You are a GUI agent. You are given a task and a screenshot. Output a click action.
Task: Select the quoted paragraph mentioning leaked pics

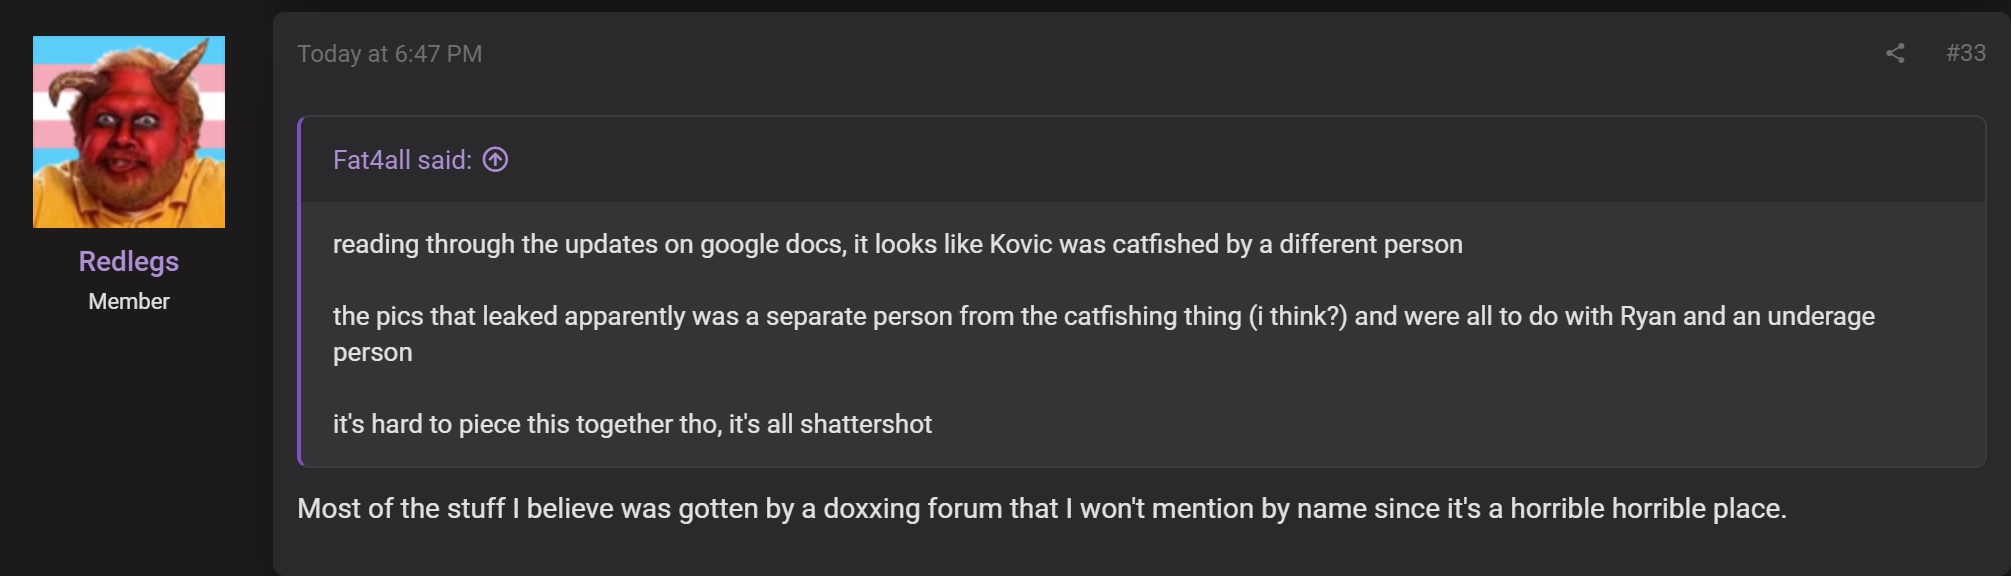[1104, 334]
